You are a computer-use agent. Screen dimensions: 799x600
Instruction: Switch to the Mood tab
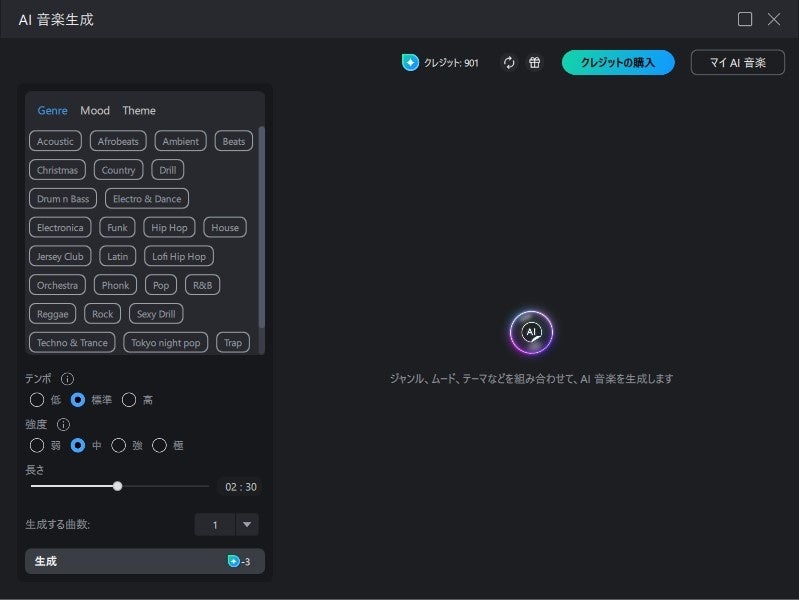click(x=95, y=111)
